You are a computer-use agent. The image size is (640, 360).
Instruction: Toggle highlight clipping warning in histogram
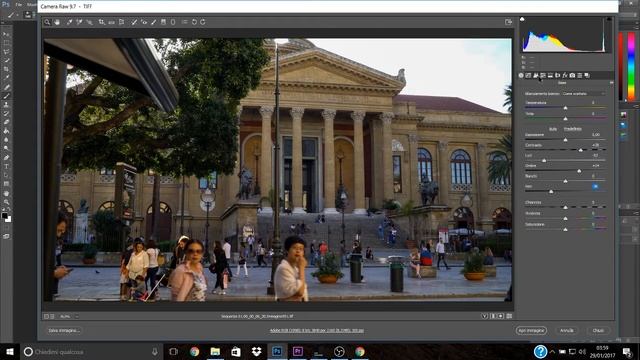(609, 19)
